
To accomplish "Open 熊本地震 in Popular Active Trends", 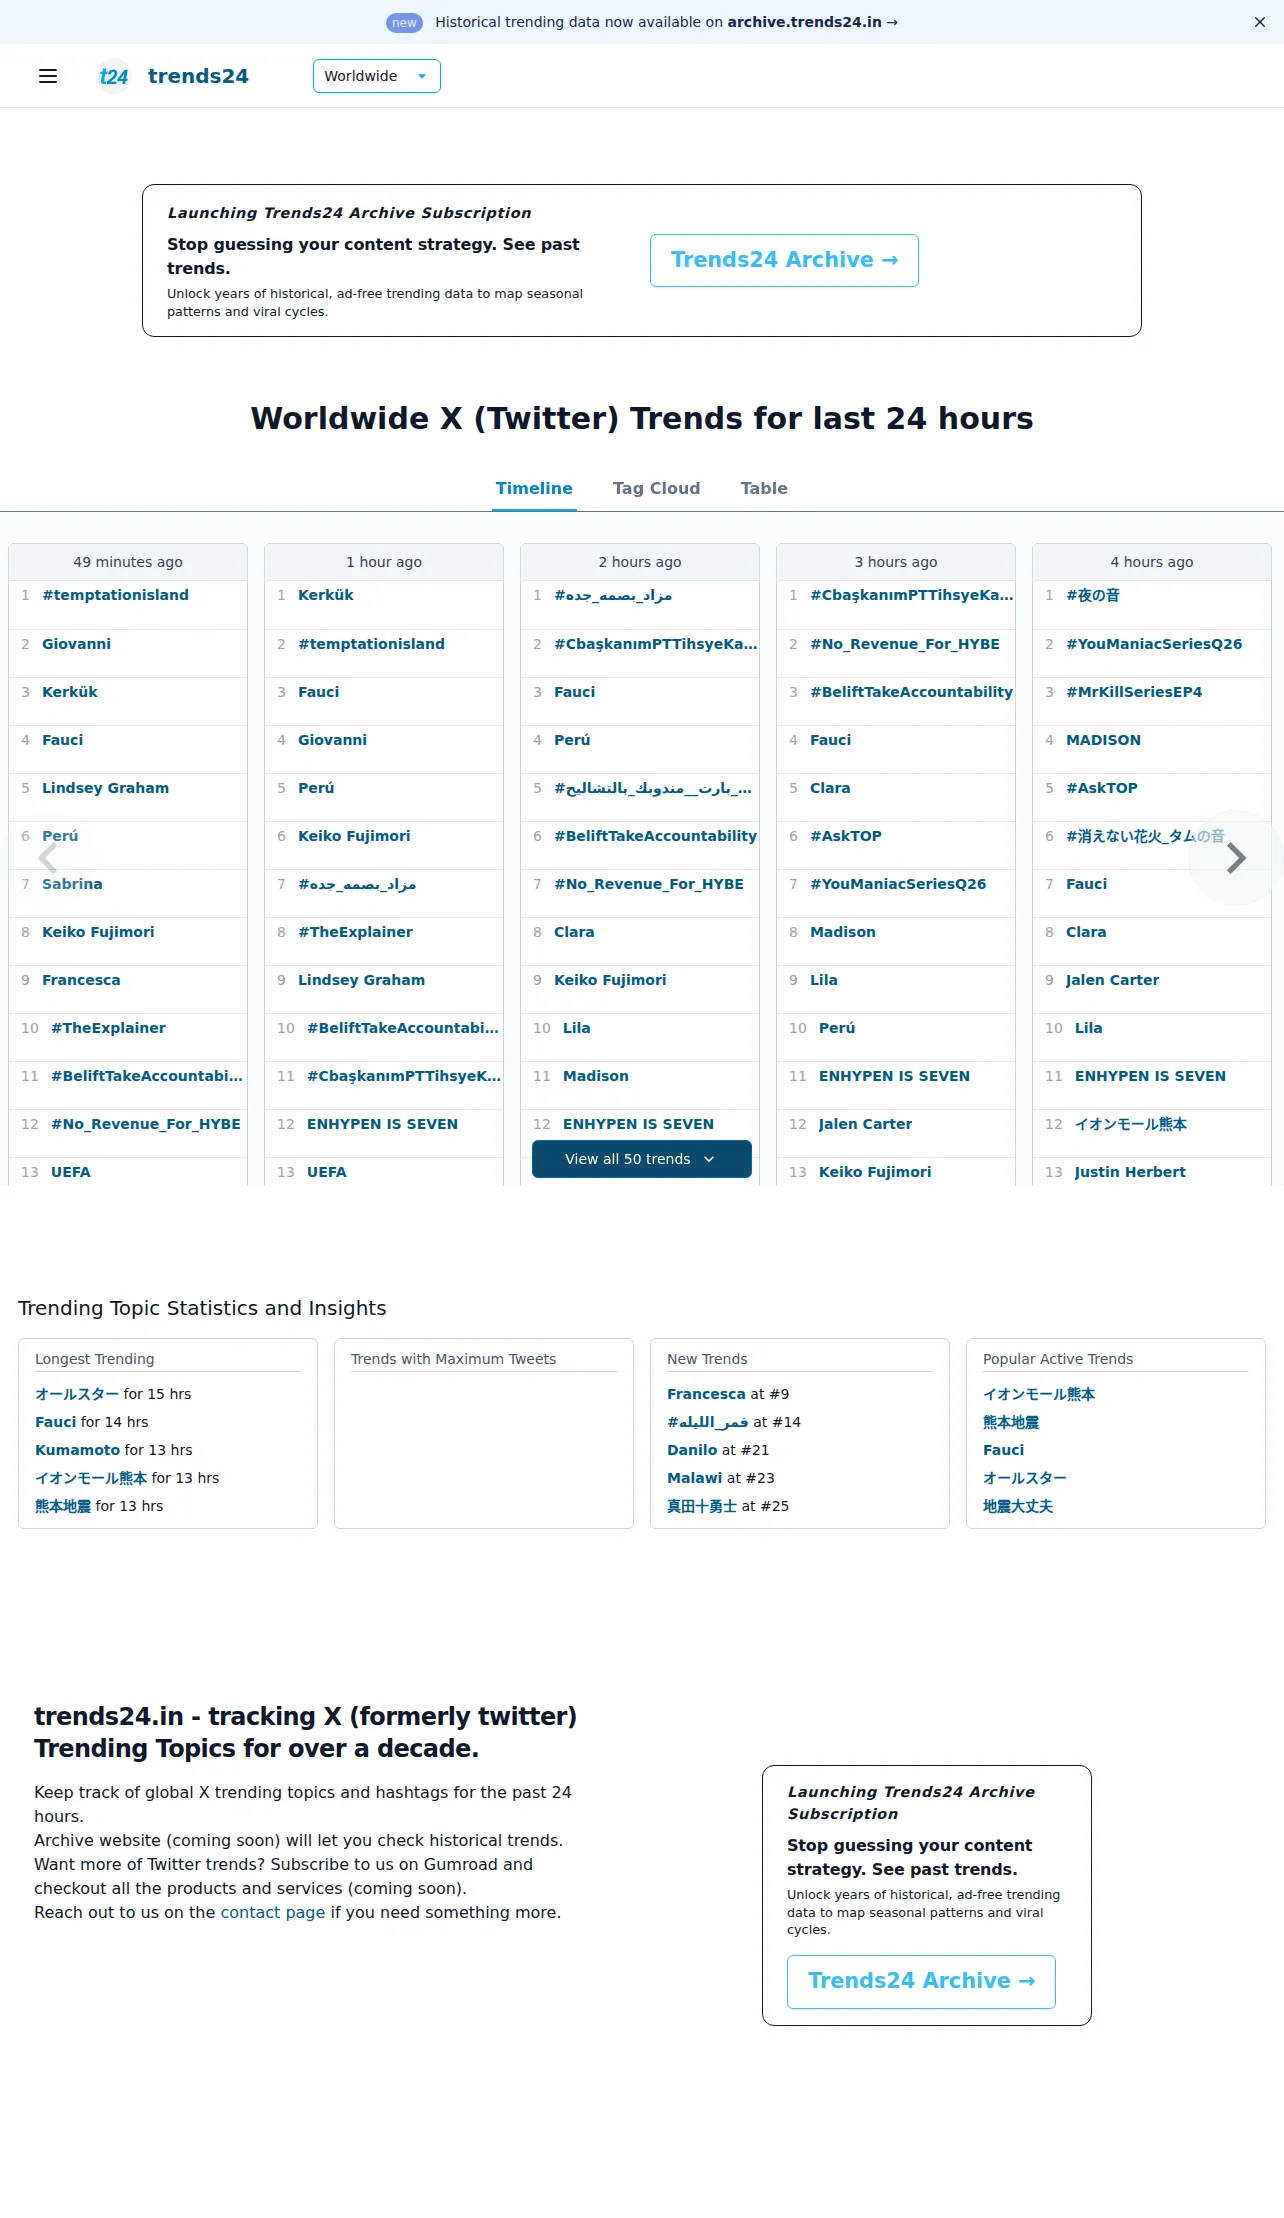I will point(1011,1422).
